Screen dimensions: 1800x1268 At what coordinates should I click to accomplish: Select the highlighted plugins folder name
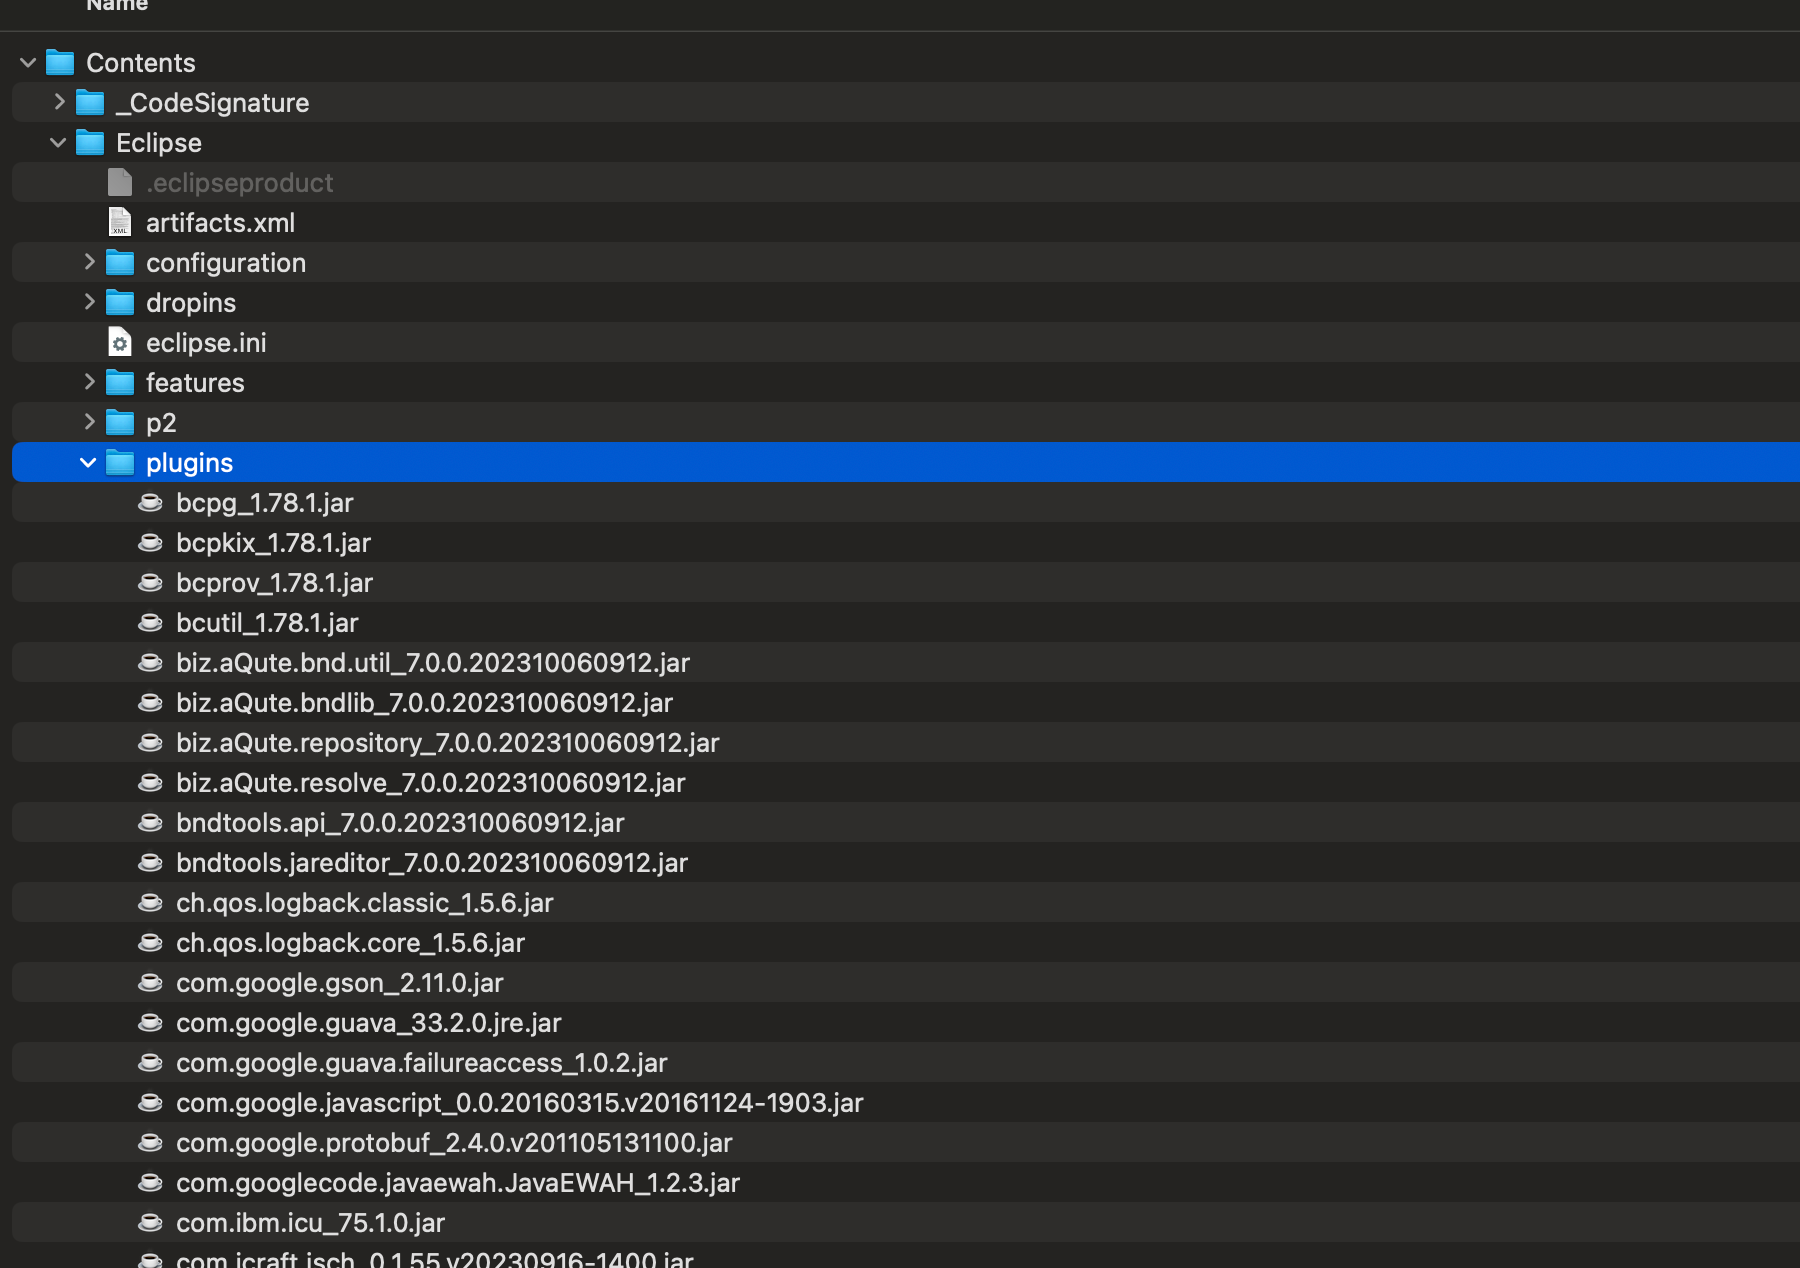coord(189,463)
